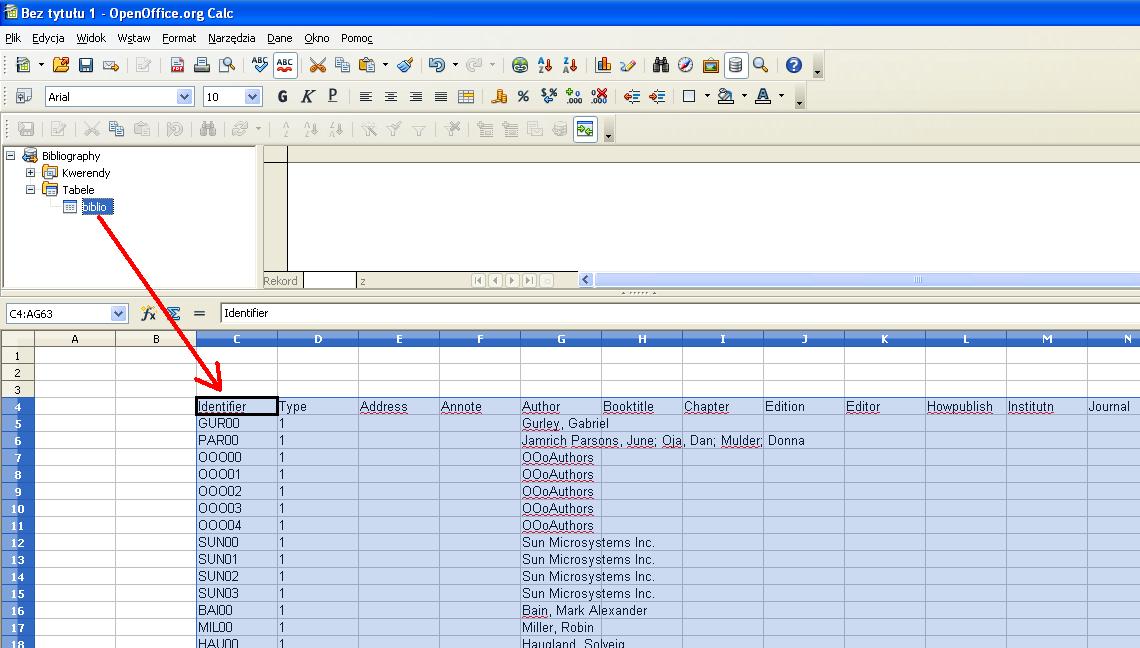The width and height of the screenshot is (1140, 648).
Task: Show the drawing functions toolbar
Action: pos(628,65)
